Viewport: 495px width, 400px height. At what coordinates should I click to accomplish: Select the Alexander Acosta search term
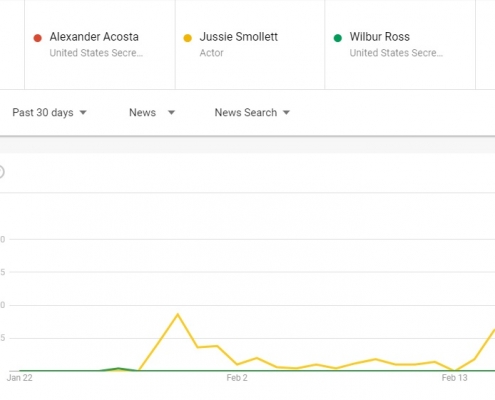[x=94, y=37]
